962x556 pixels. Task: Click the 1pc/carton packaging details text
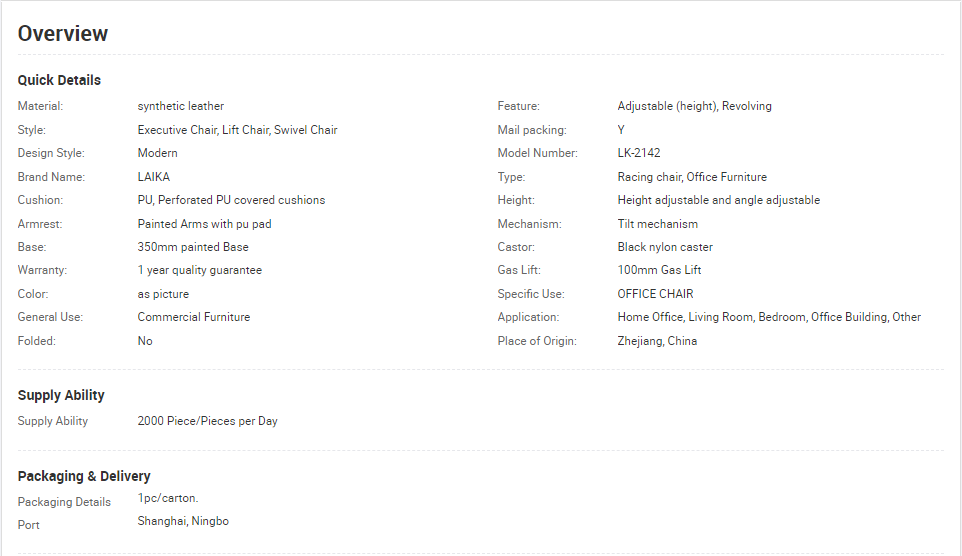tap(167, 498)
